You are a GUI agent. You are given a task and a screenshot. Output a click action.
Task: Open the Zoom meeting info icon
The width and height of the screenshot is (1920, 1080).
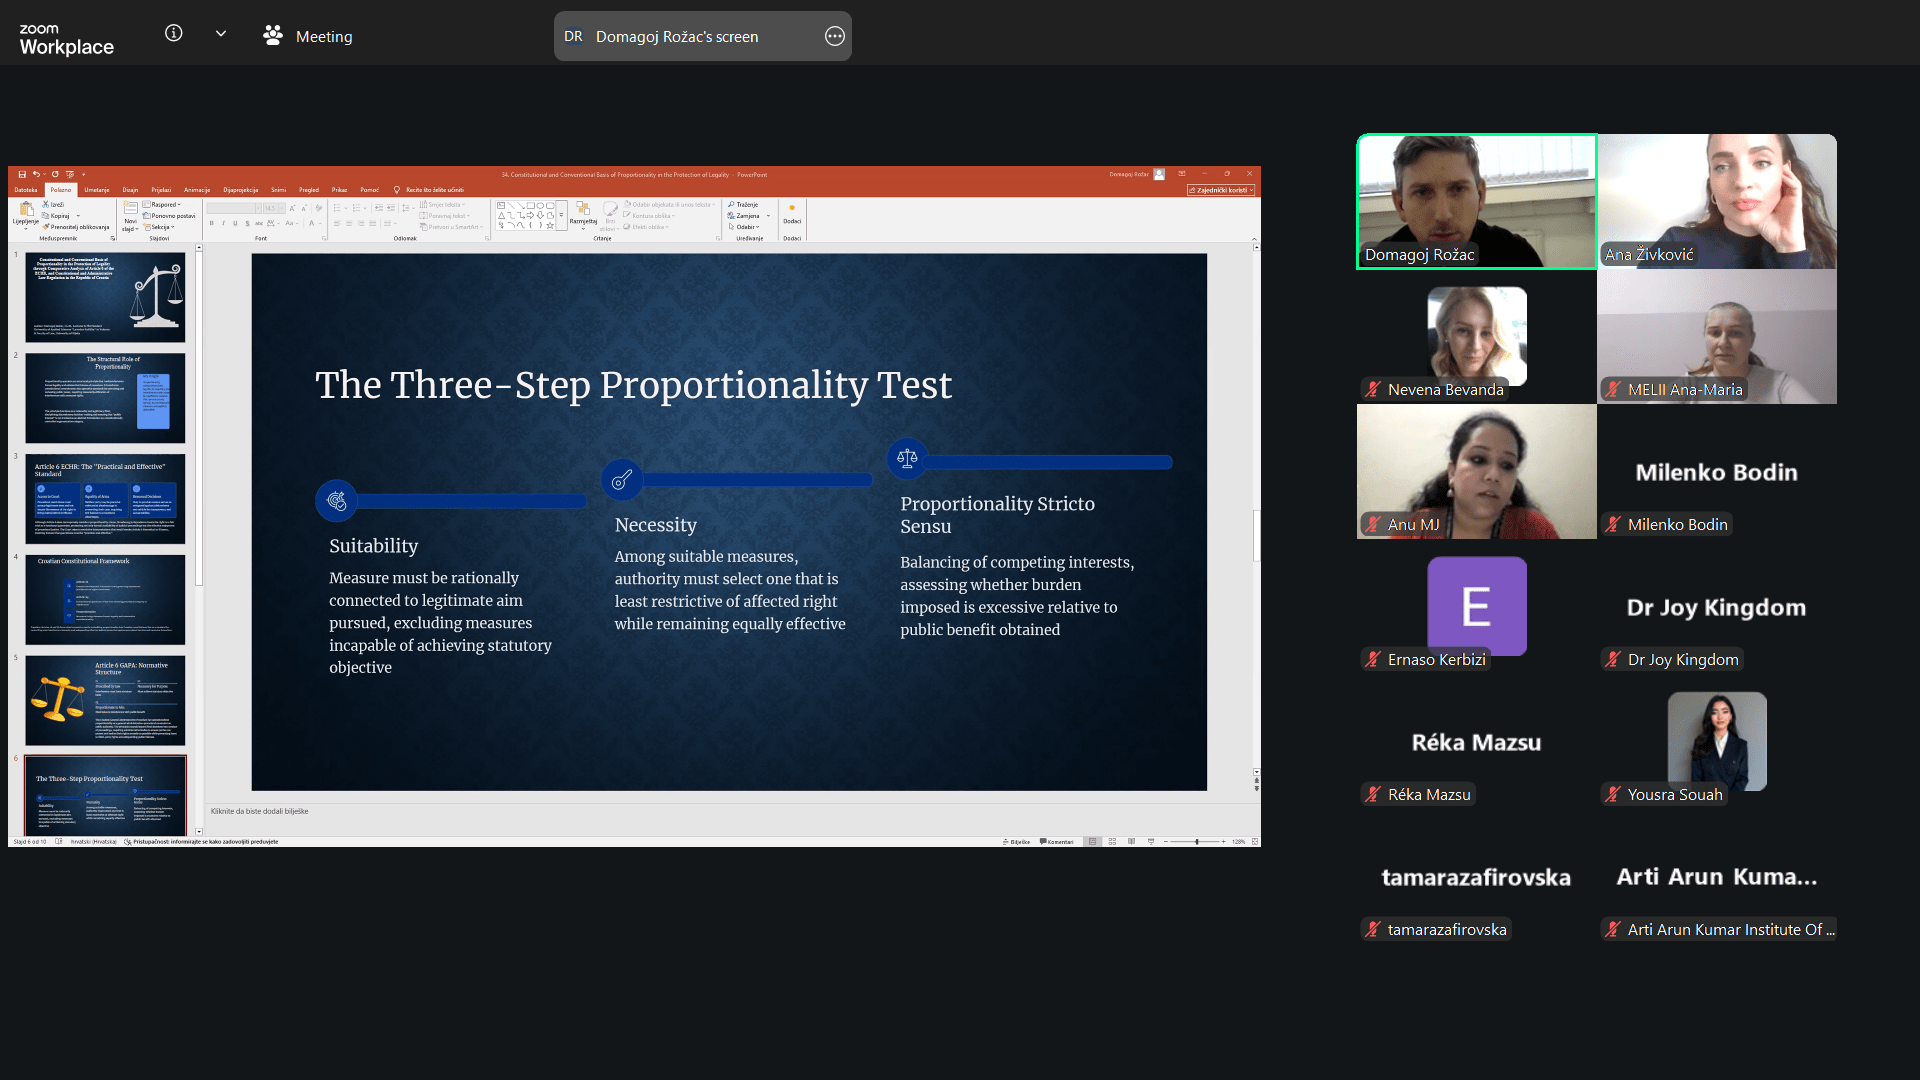tap(173, 34)
